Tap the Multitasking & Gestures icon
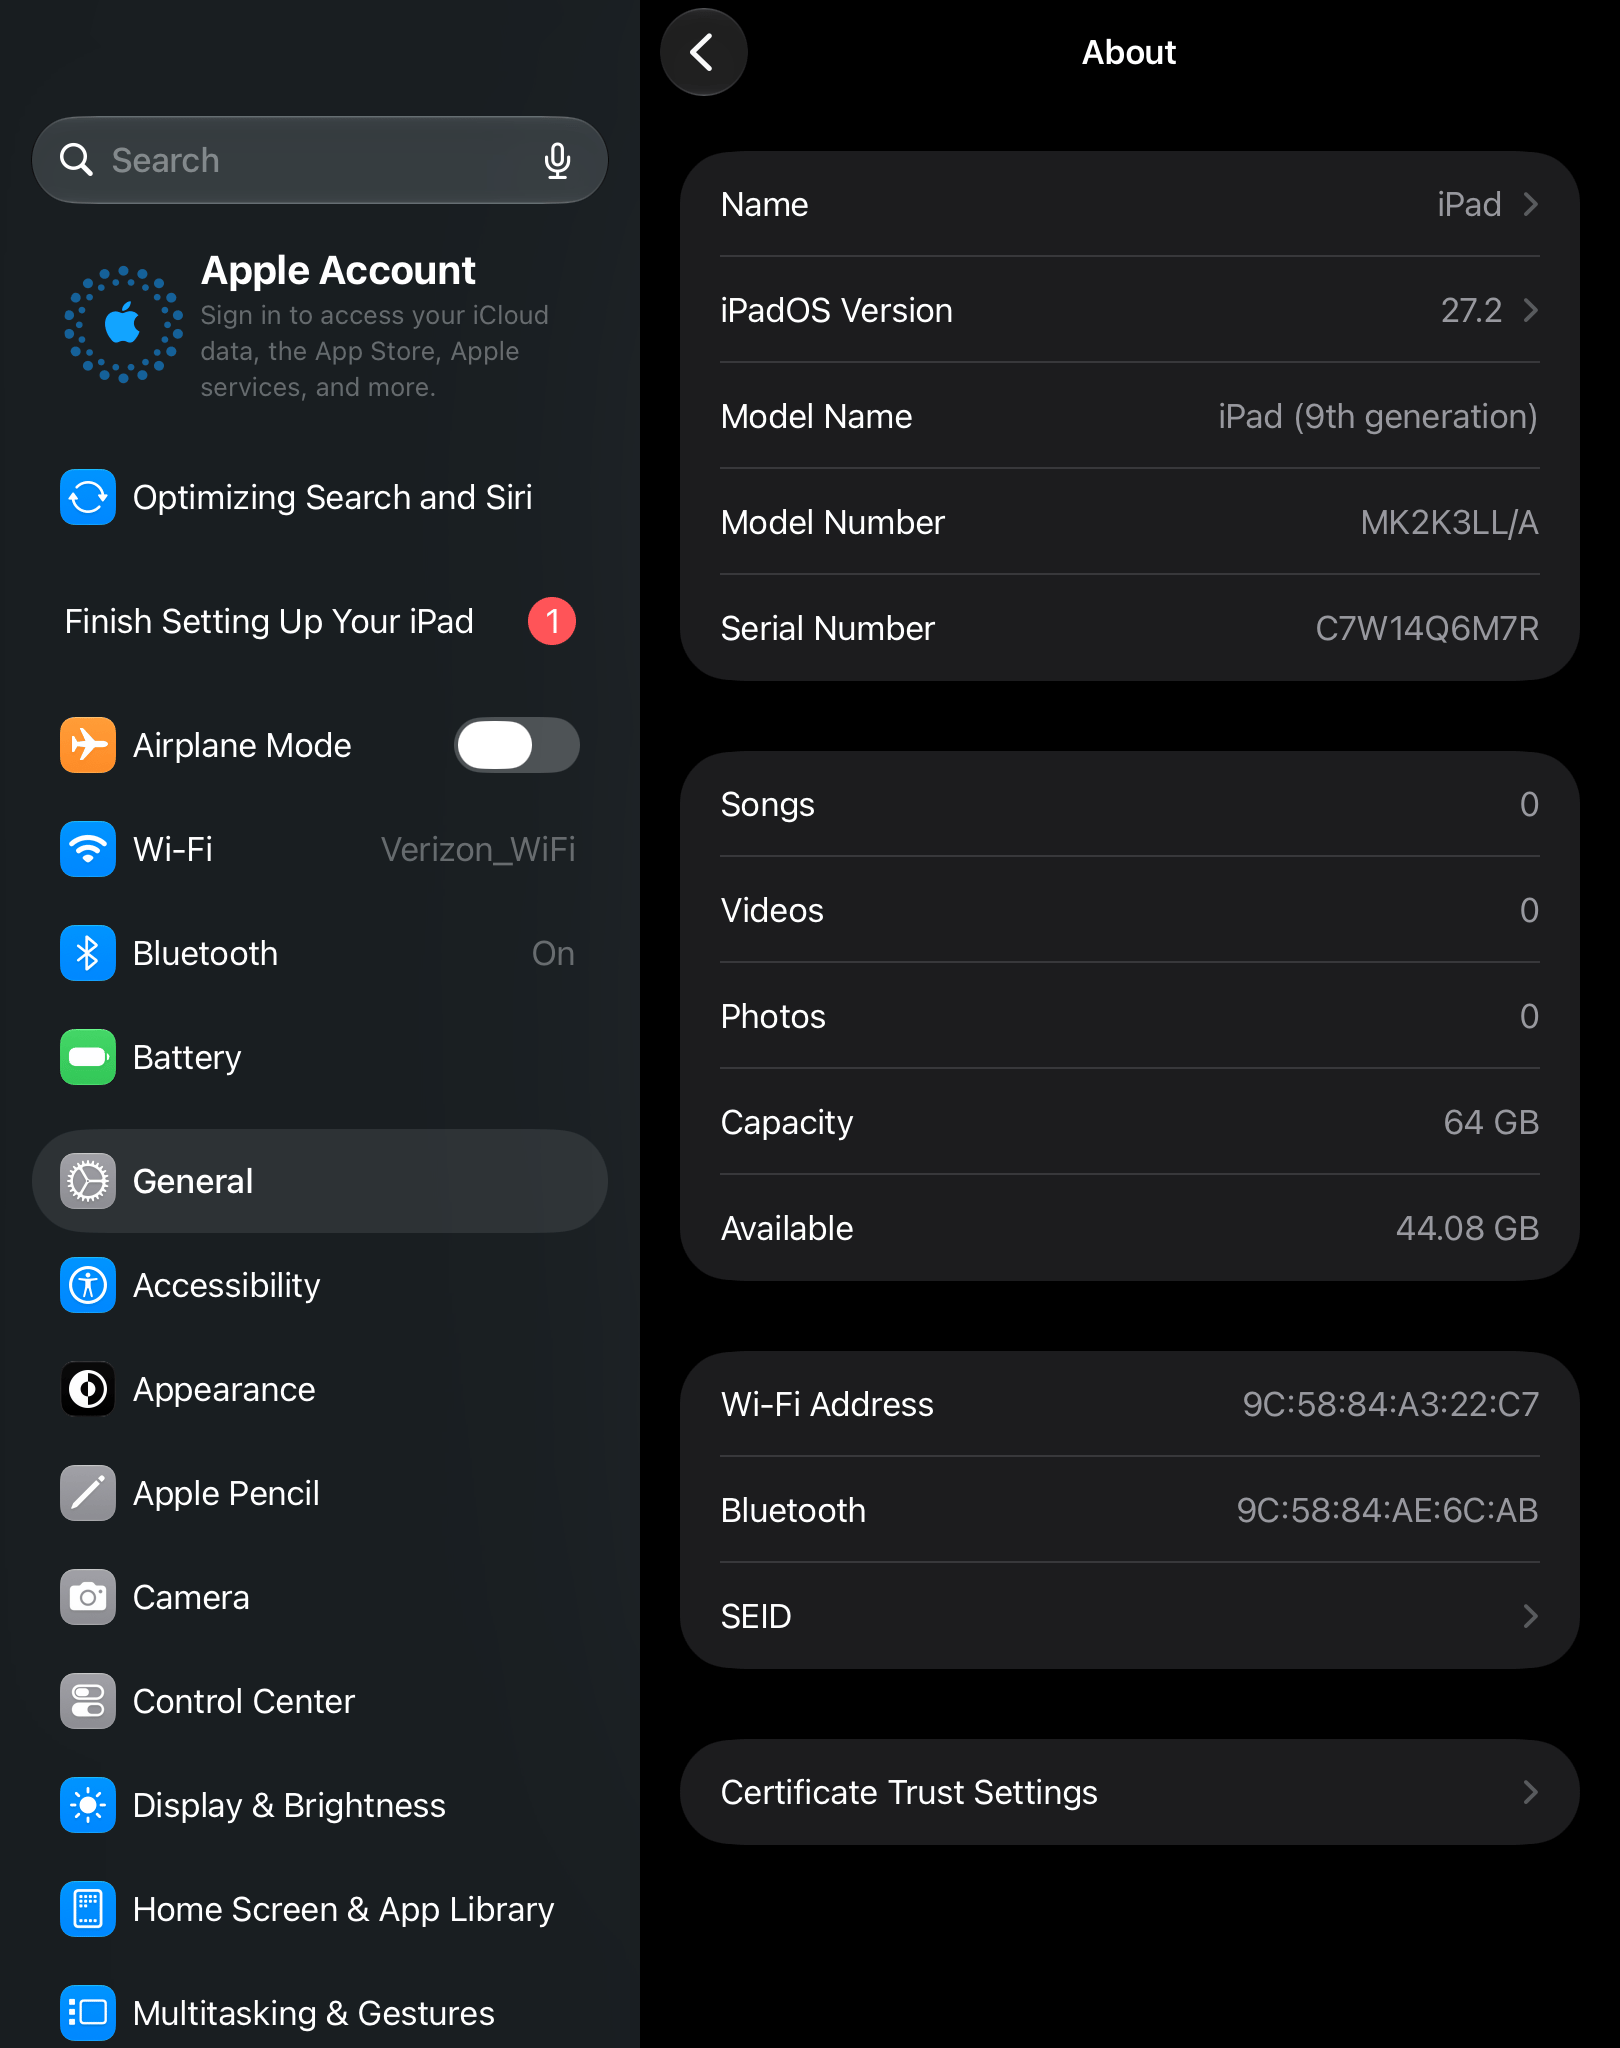This screenshot has width=1620, height=2048. coord(88,2013)
